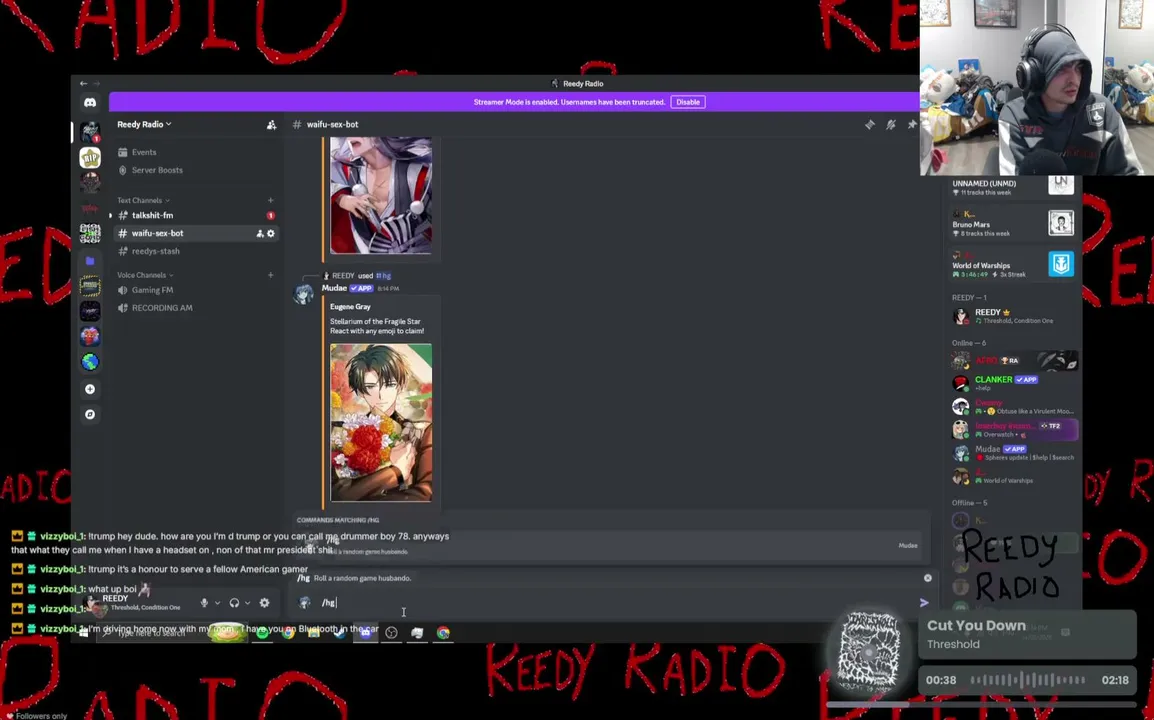Expand the talkshit-fm thread arrow

110,216
